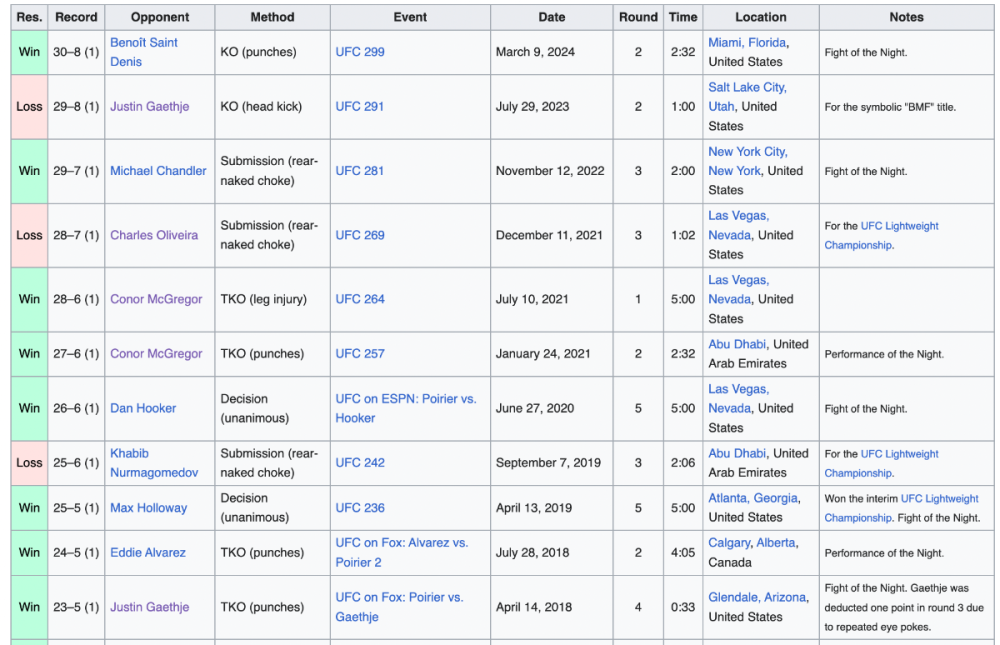The height and width of the screenshot is (645, 1000).
Task: Click "Loss" in the Charles Oliveira row
Action: coord(29,235)
